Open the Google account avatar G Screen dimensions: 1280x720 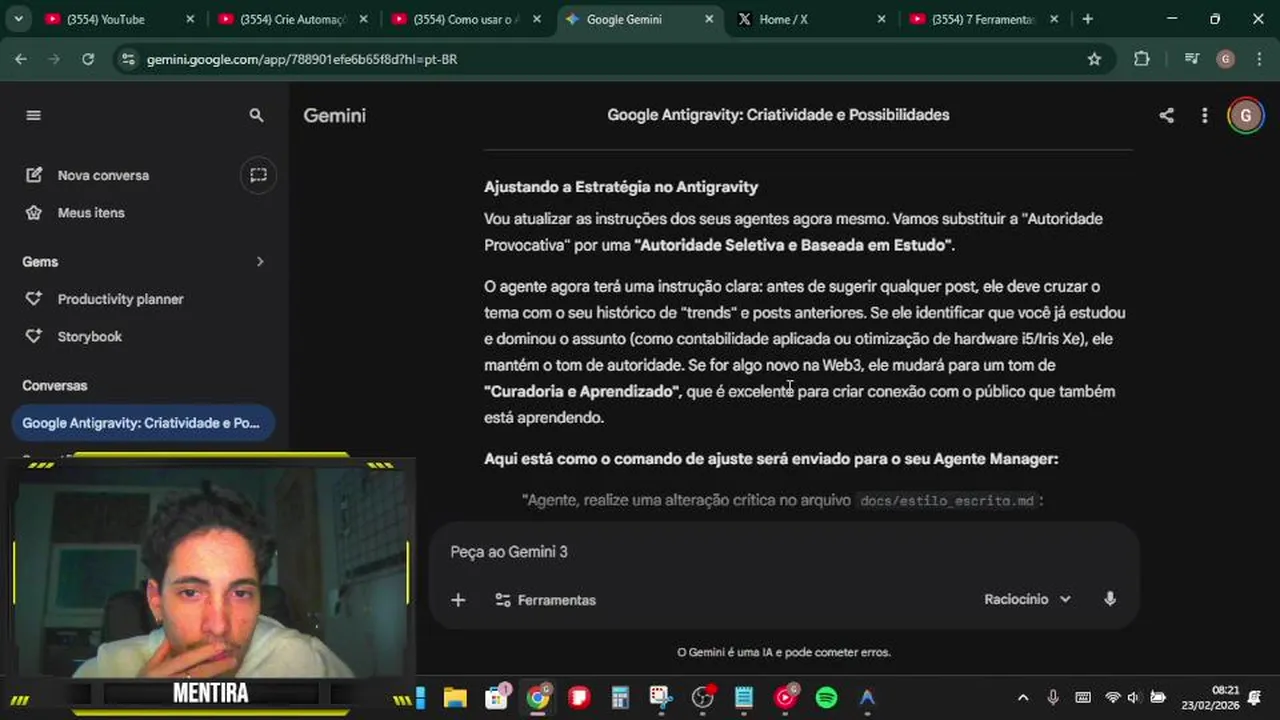pyautogui.click(x=1245, y=115)
